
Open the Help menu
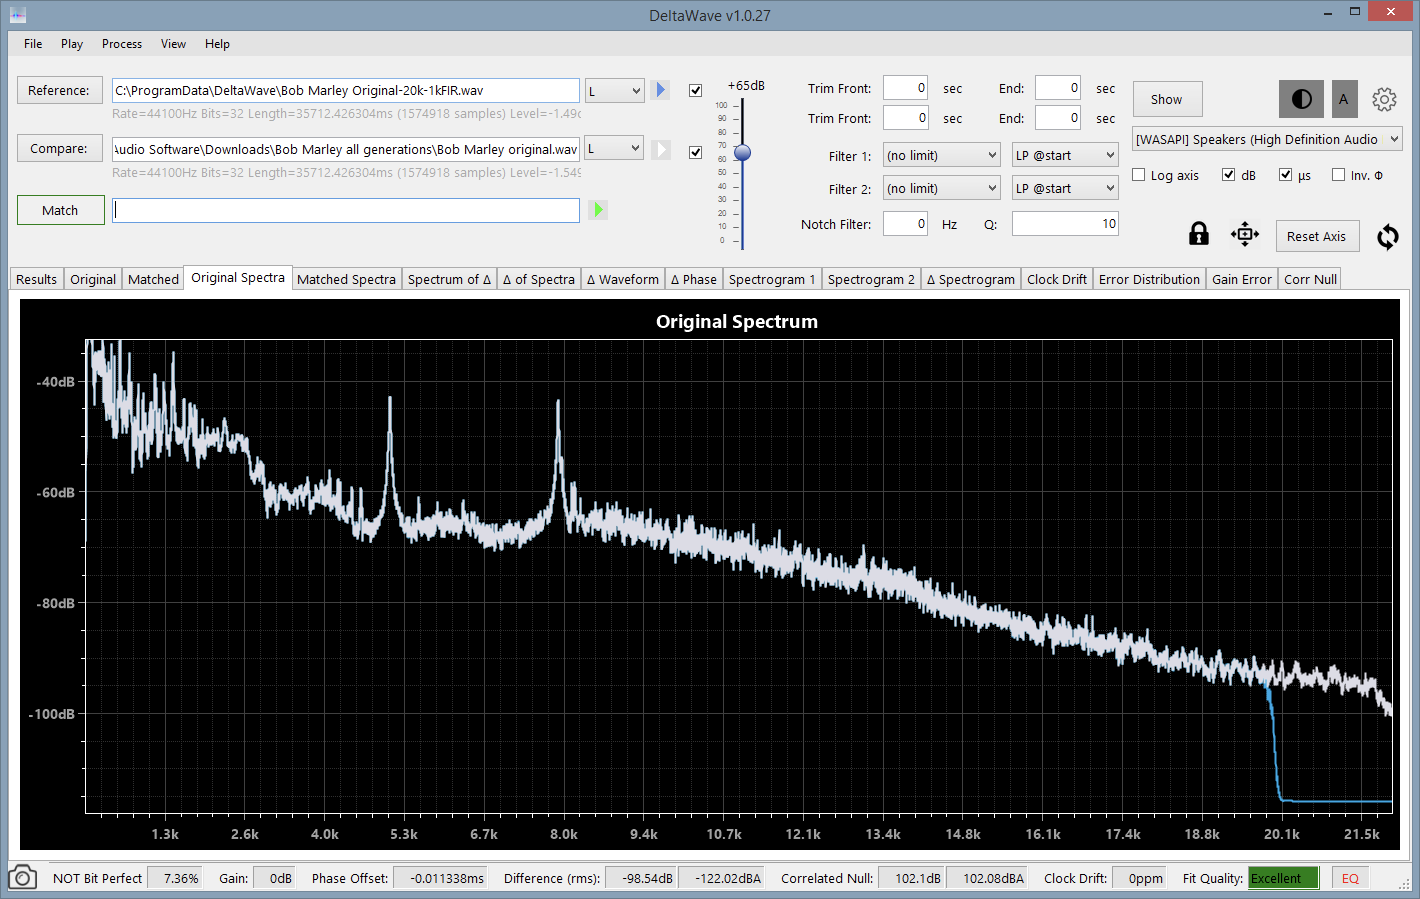[x=217, y=44]
